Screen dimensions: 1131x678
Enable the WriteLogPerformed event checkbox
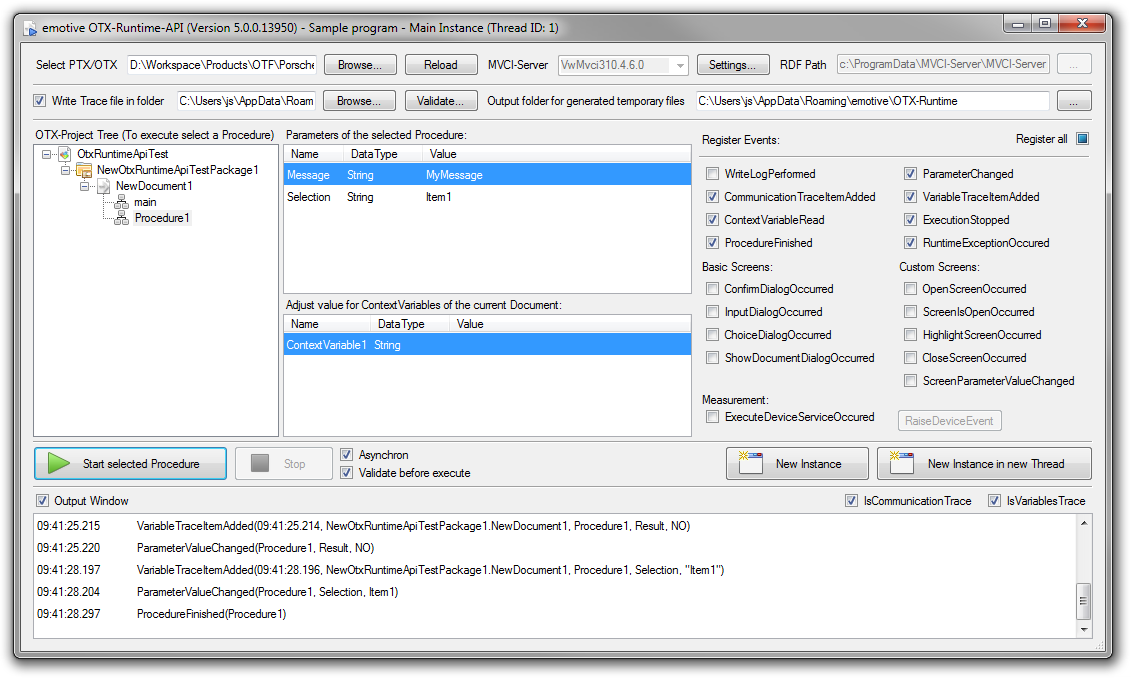712,174
